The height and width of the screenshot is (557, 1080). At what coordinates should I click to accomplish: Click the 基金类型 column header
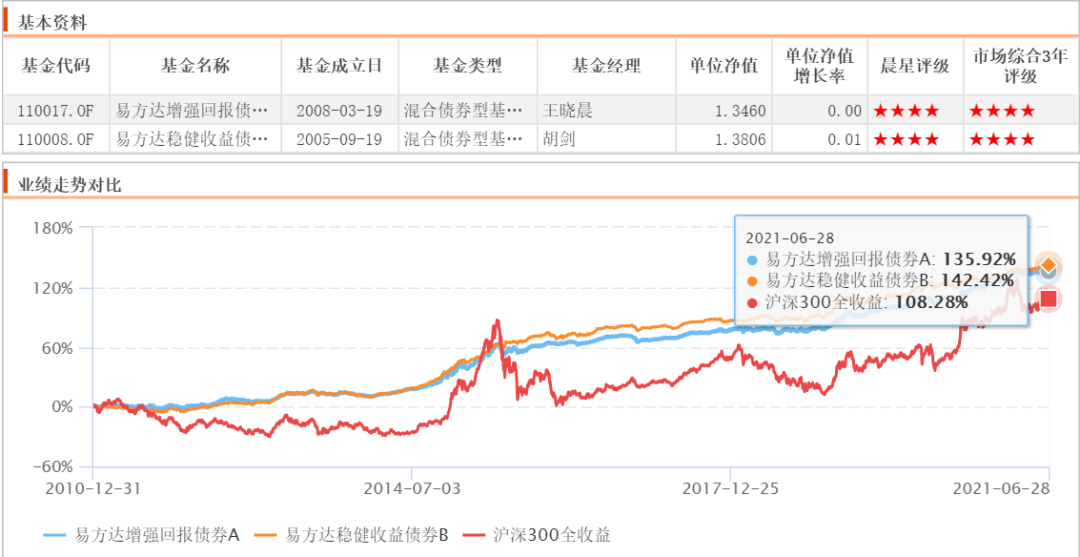point(467,66)
